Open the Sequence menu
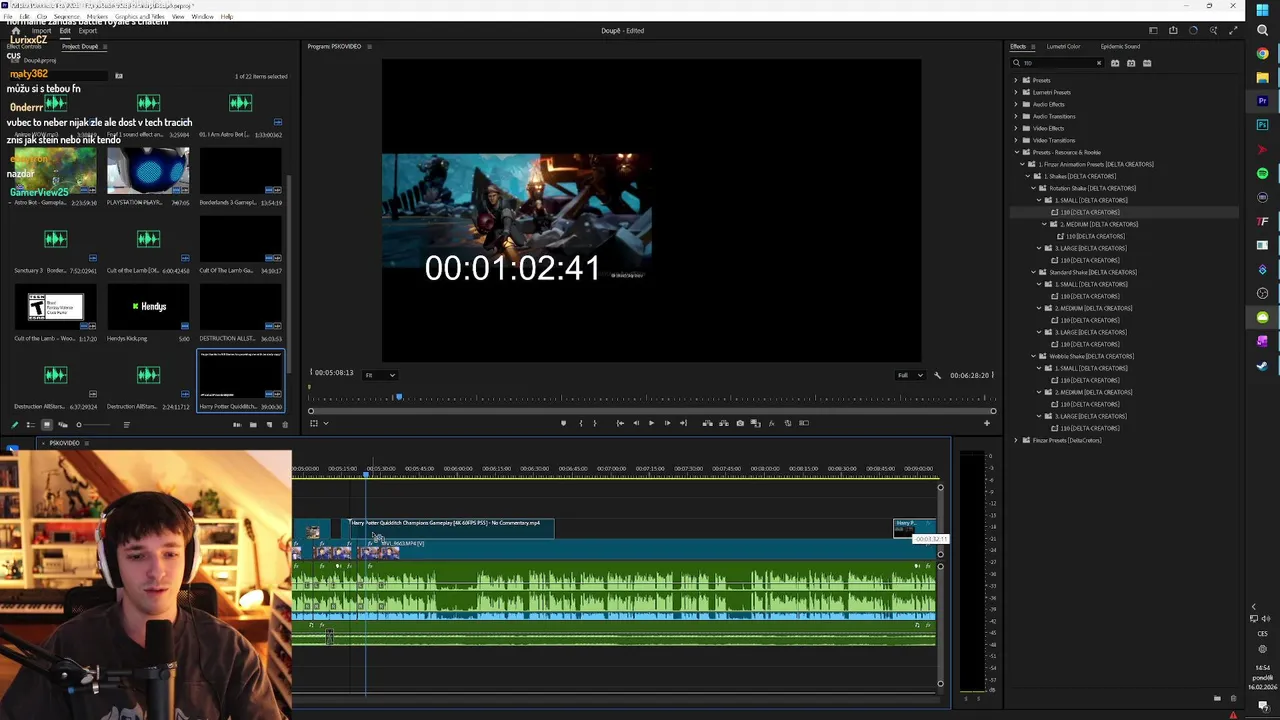 69,17
